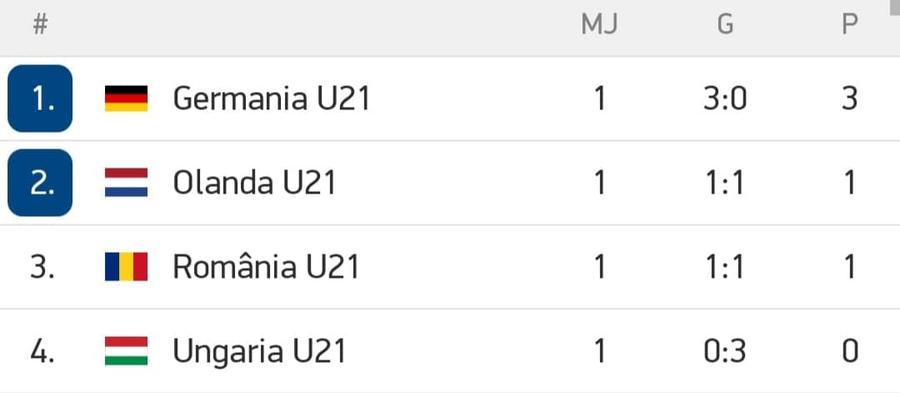Open Olanda U21 team page

pyautogui.click(x=254, y=183)
